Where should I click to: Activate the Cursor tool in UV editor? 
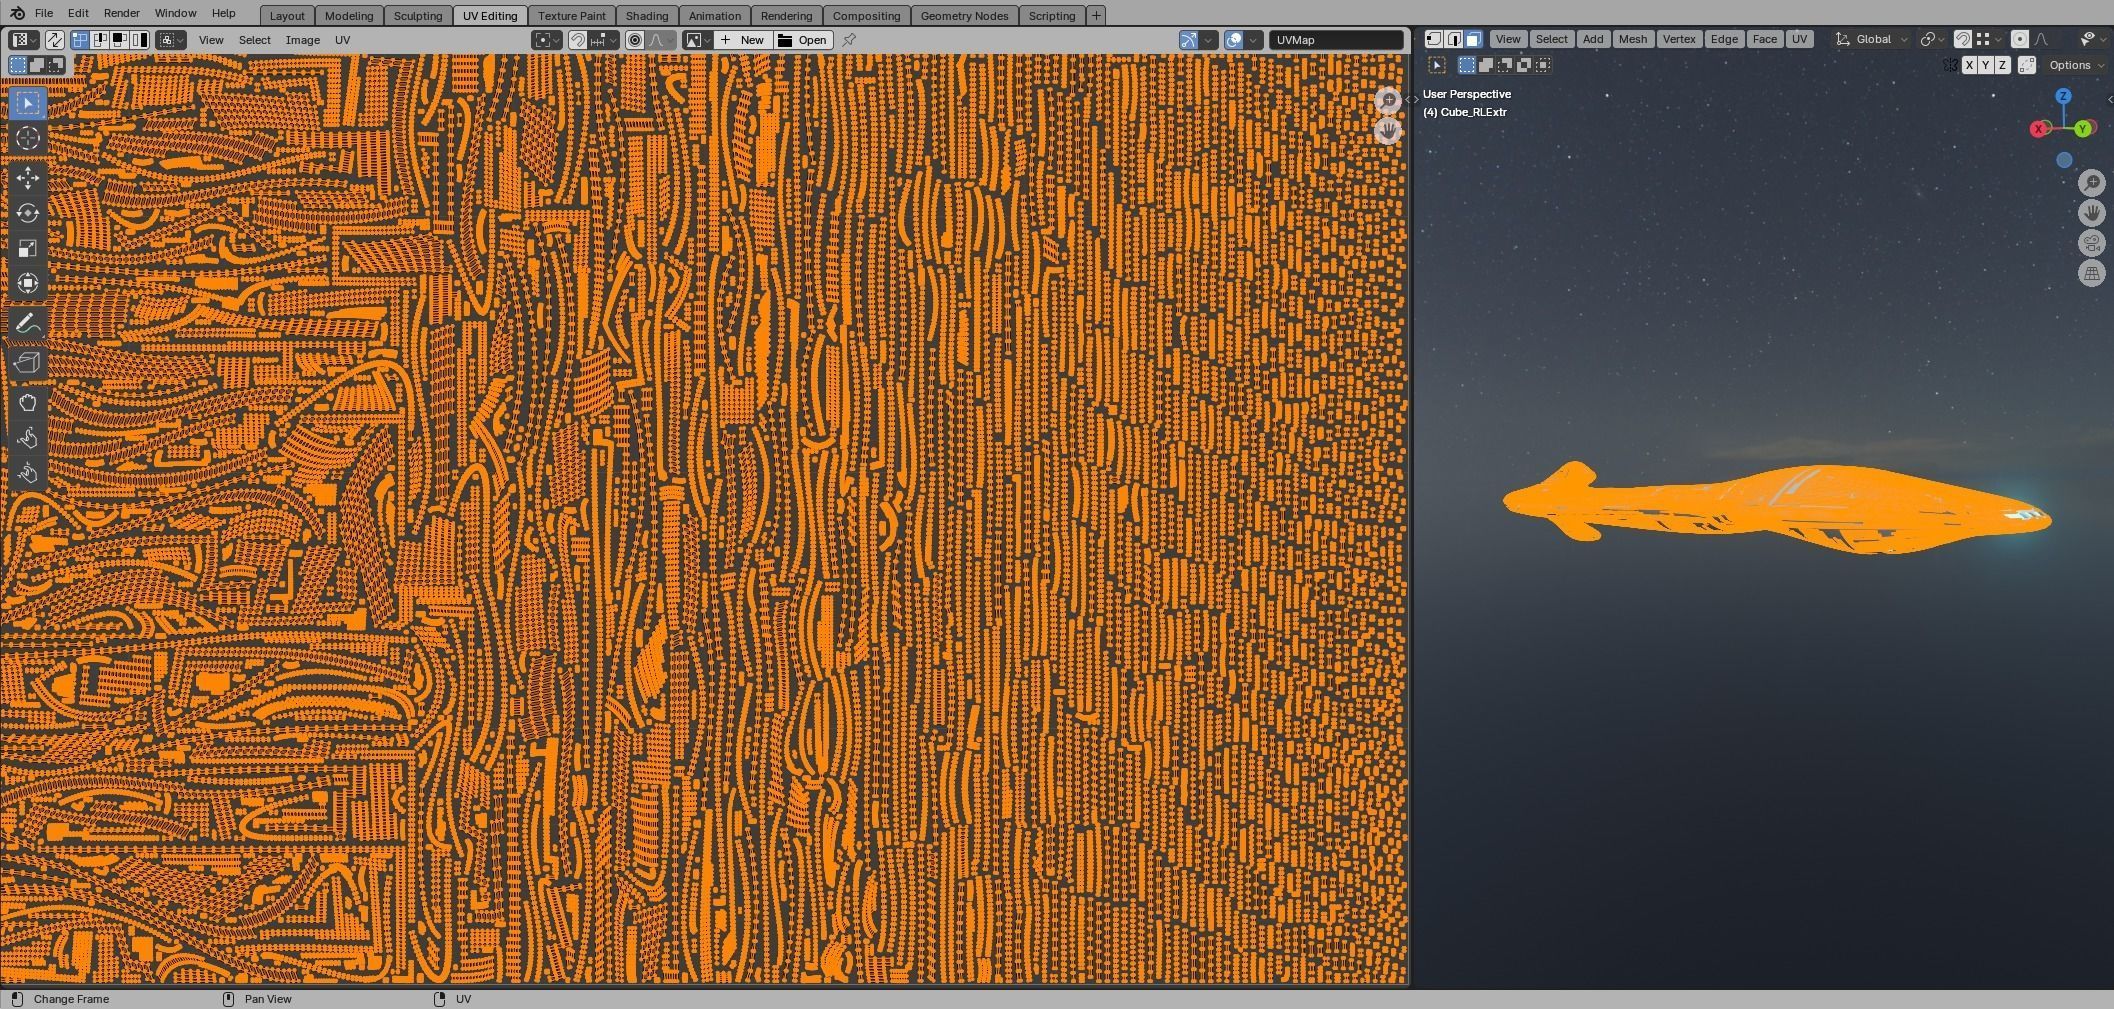pyautogui.click(x=28, y=138)
